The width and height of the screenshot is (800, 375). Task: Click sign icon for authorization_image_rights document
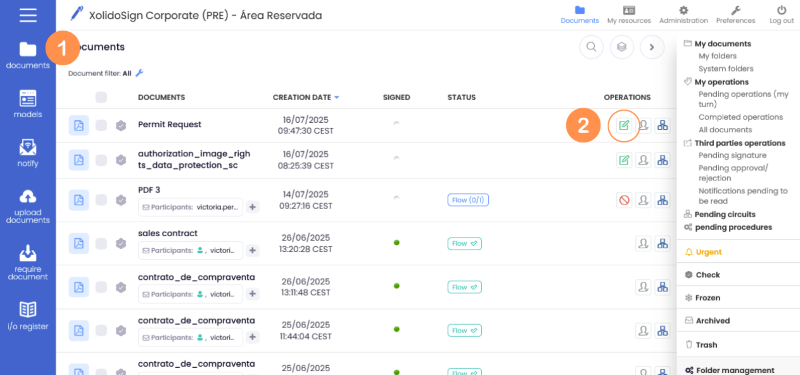tap(623, 160)
